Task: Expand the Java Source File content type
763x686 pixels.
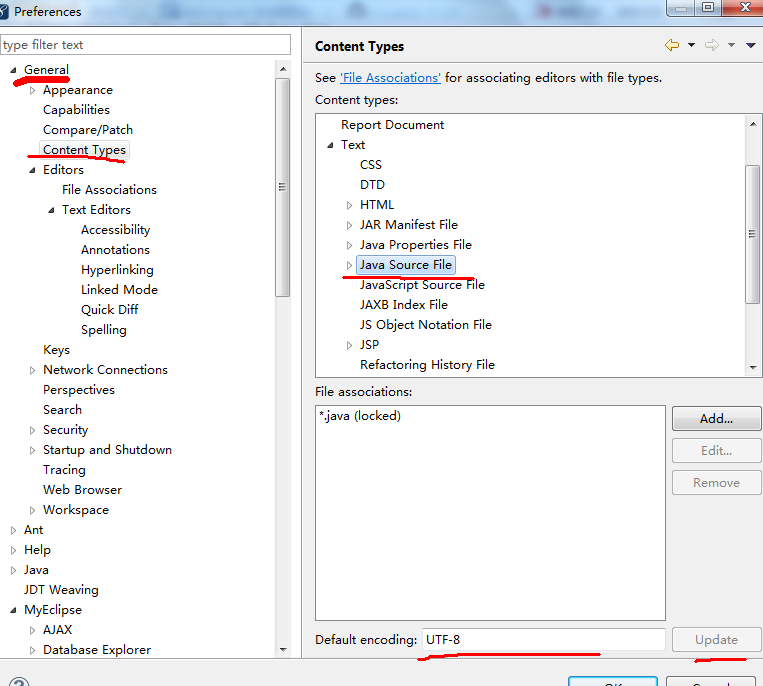Action: pyautogui.click(x=349, y=265)
